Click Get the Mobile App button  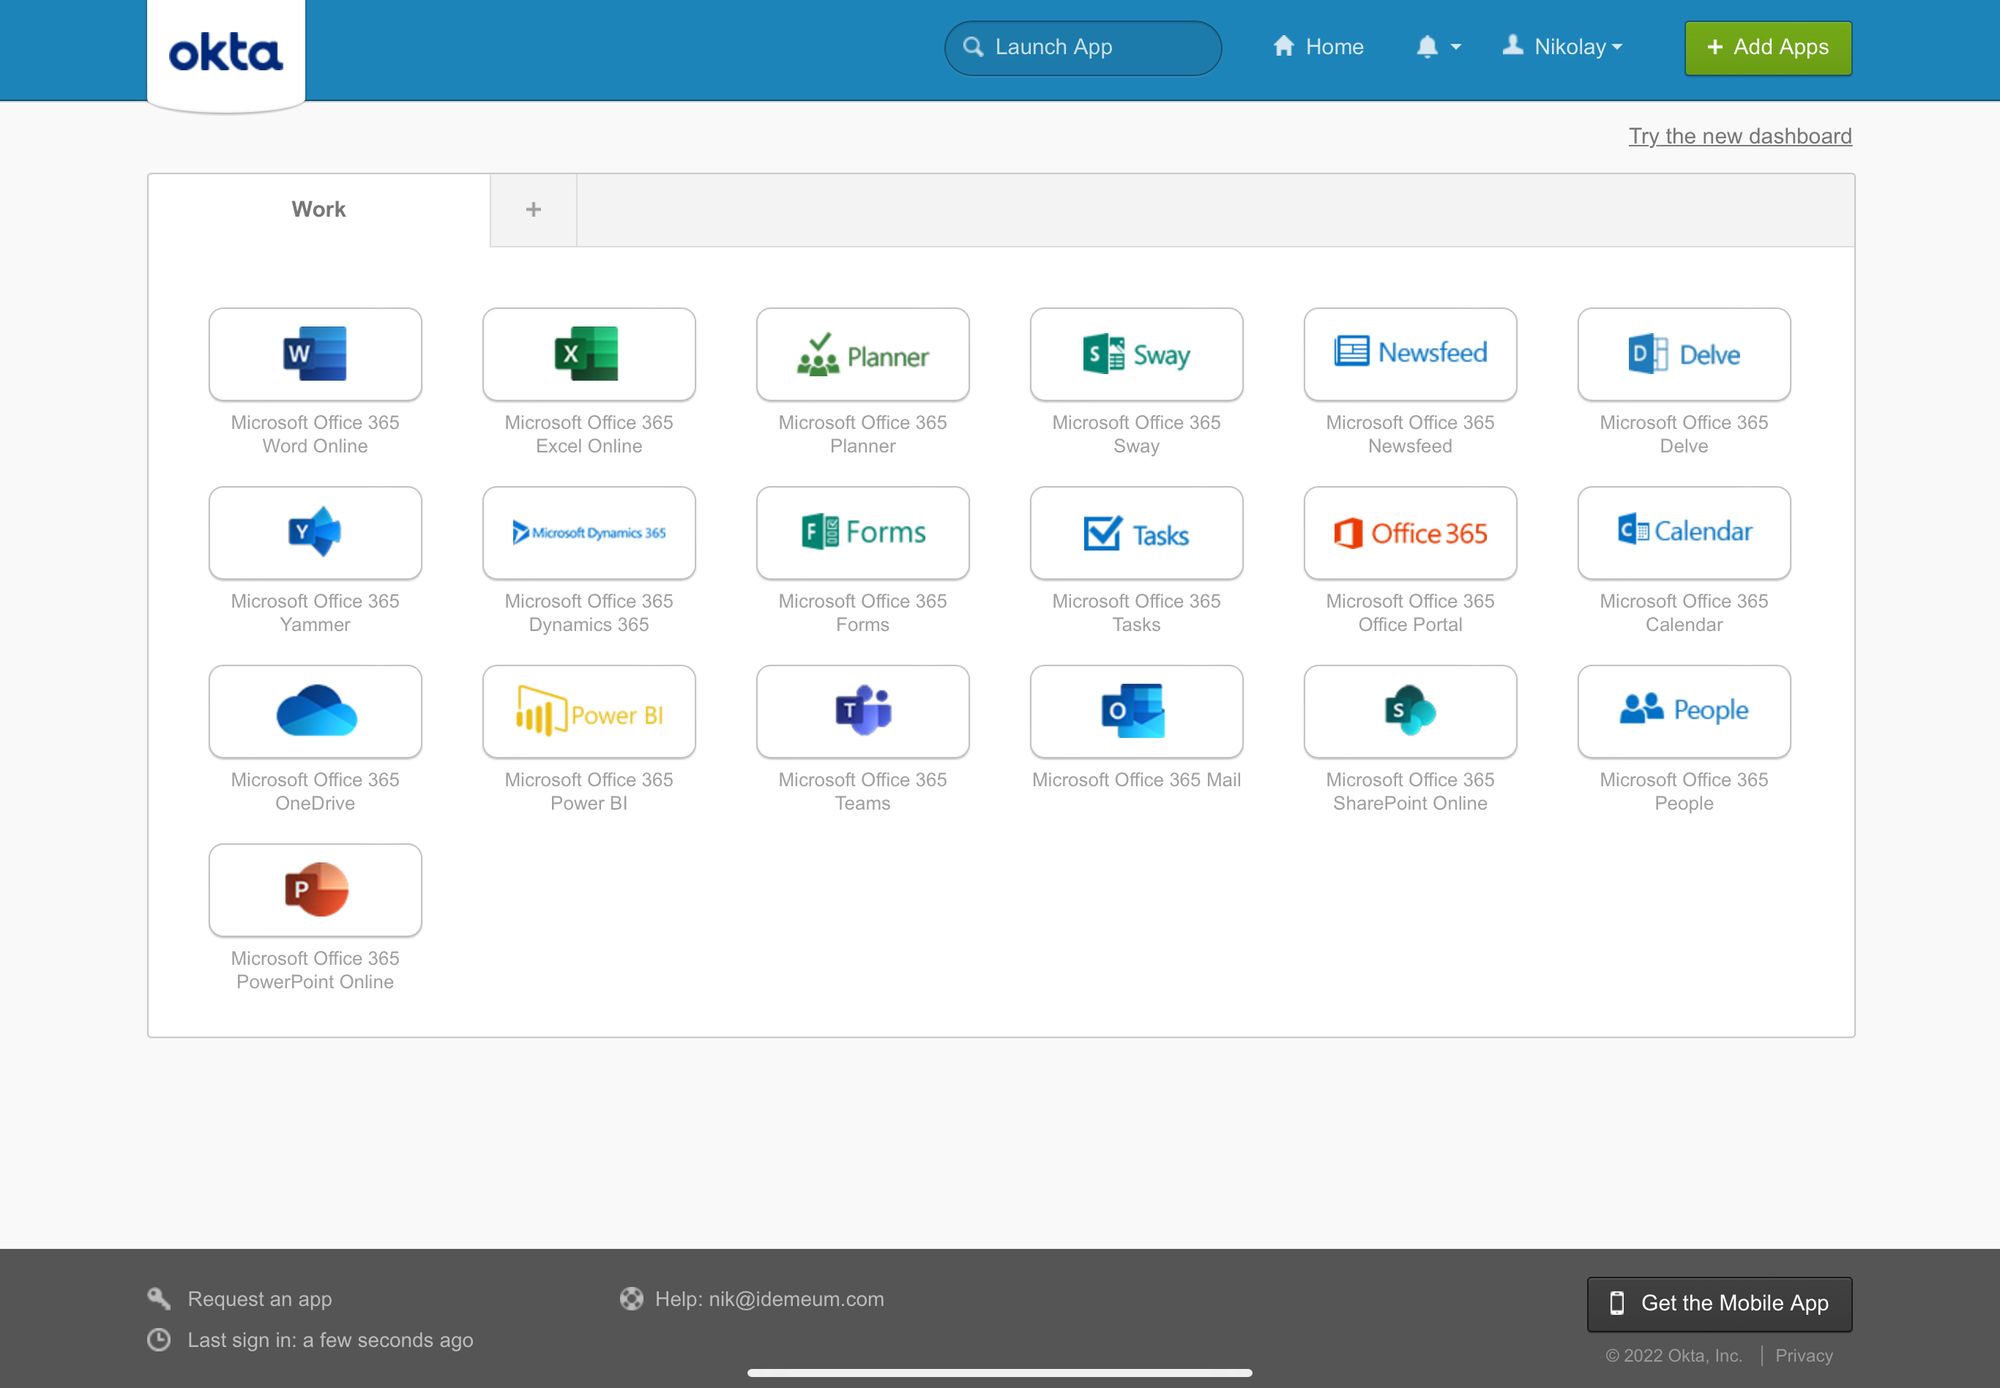[1719, 1304]
